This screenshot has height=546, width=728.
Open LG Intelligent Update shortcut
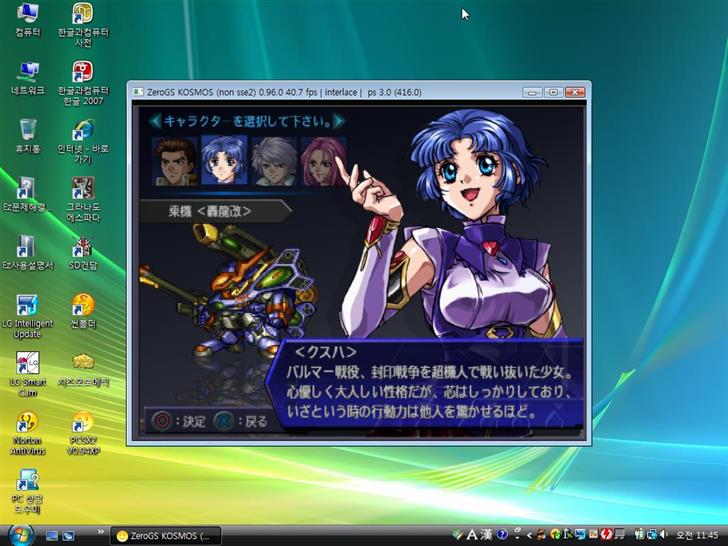(27, 317)
